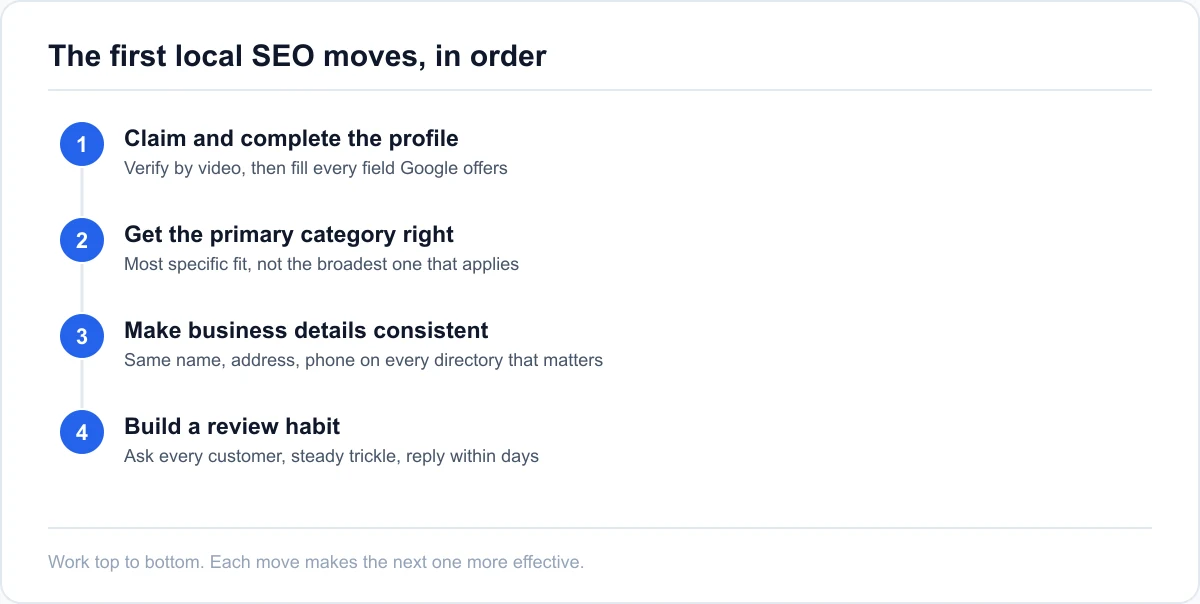
Task: Click the connector line between steps 2 and 3
Action: click(x=82, y=289)
